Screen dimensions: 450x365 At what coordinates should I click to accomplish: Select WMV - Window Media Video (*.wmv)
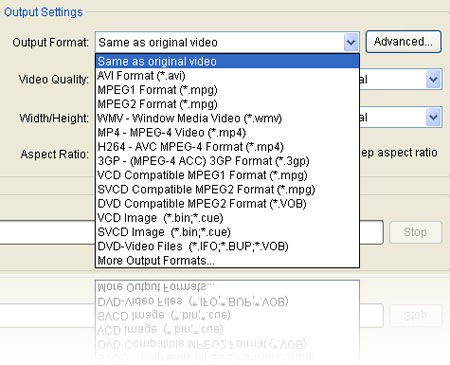point(227,118)
